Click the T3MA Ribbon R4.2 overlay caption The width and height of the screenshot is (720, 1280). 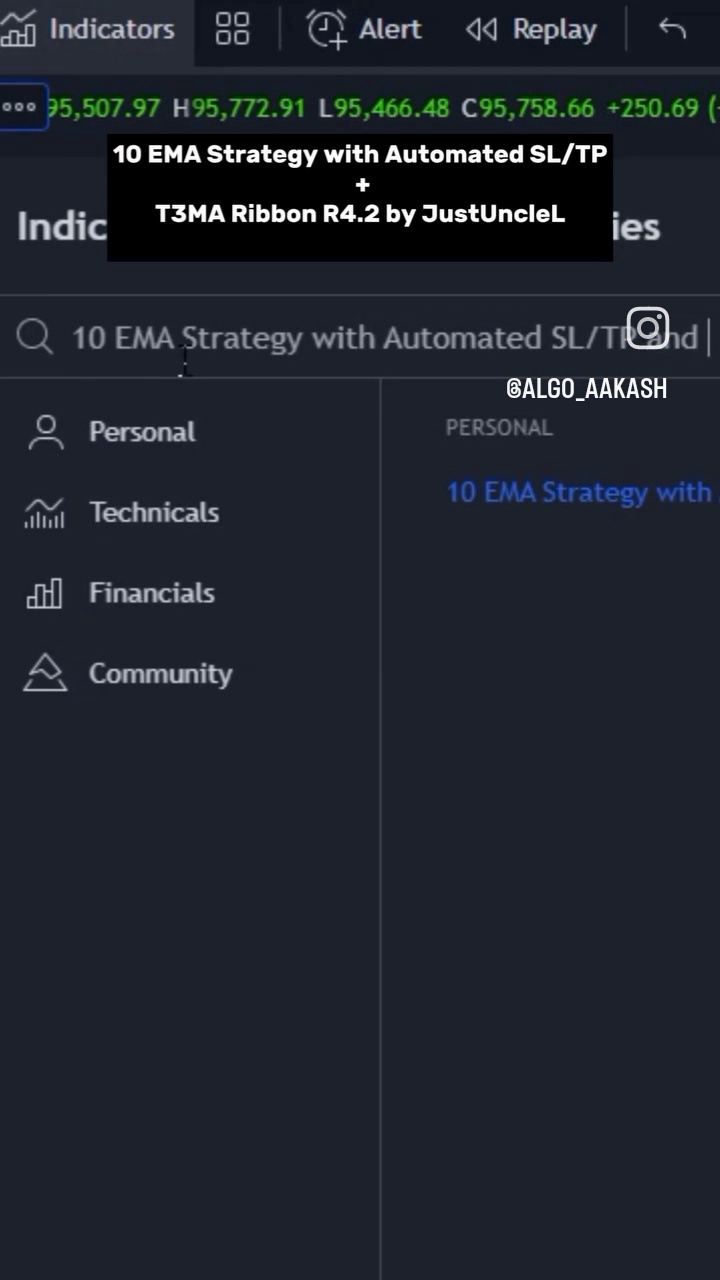point(360,214)
